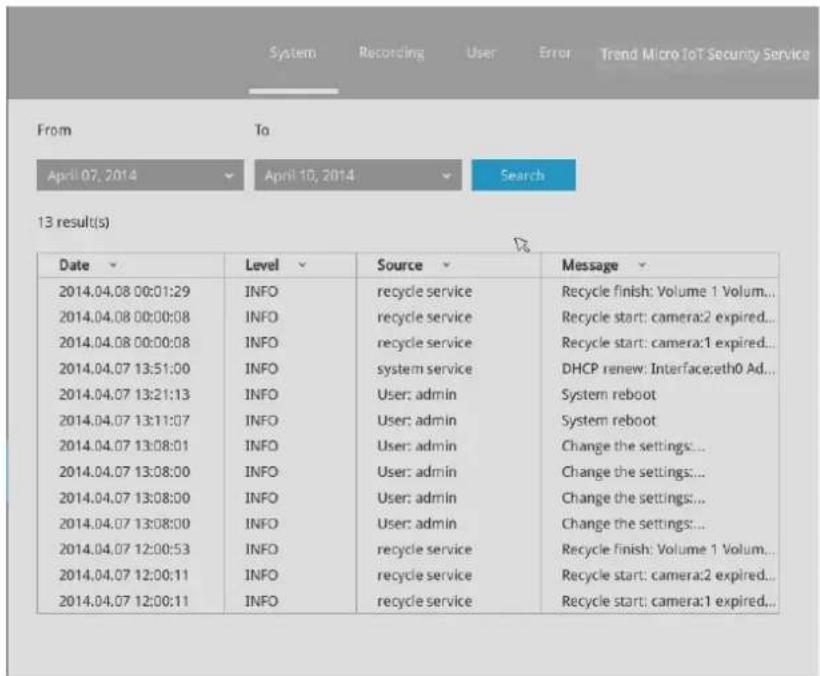Select log entry dated 2014.04.08 00:01:29
The image size is (820, 676).
coord(124,291)
